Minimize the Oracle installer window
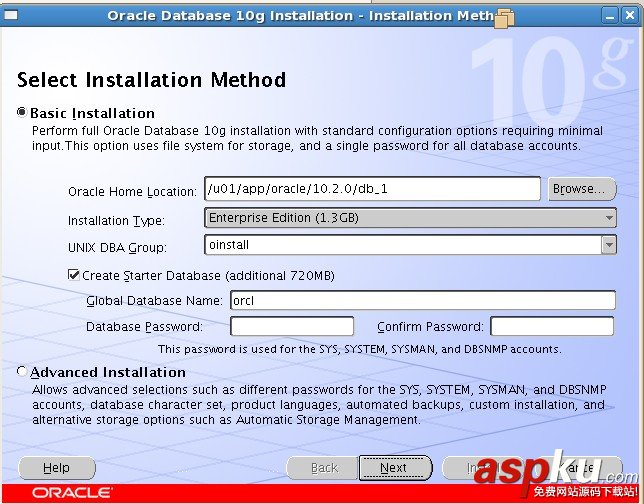This screenshot has width=644, height=504. point(611,16)
